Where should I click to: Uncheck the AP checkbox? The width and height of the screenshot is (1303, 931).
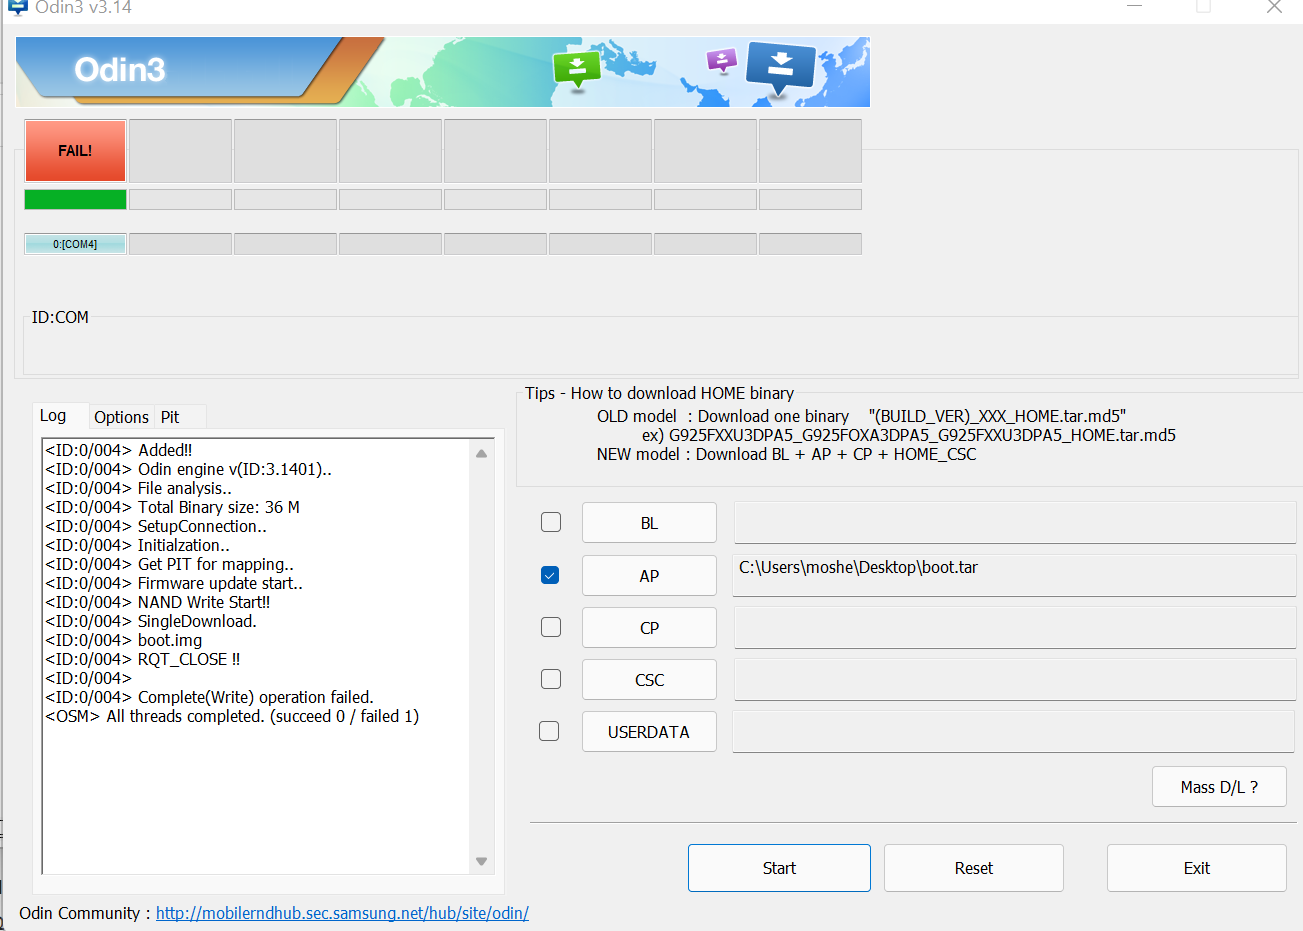click(550, 575)
